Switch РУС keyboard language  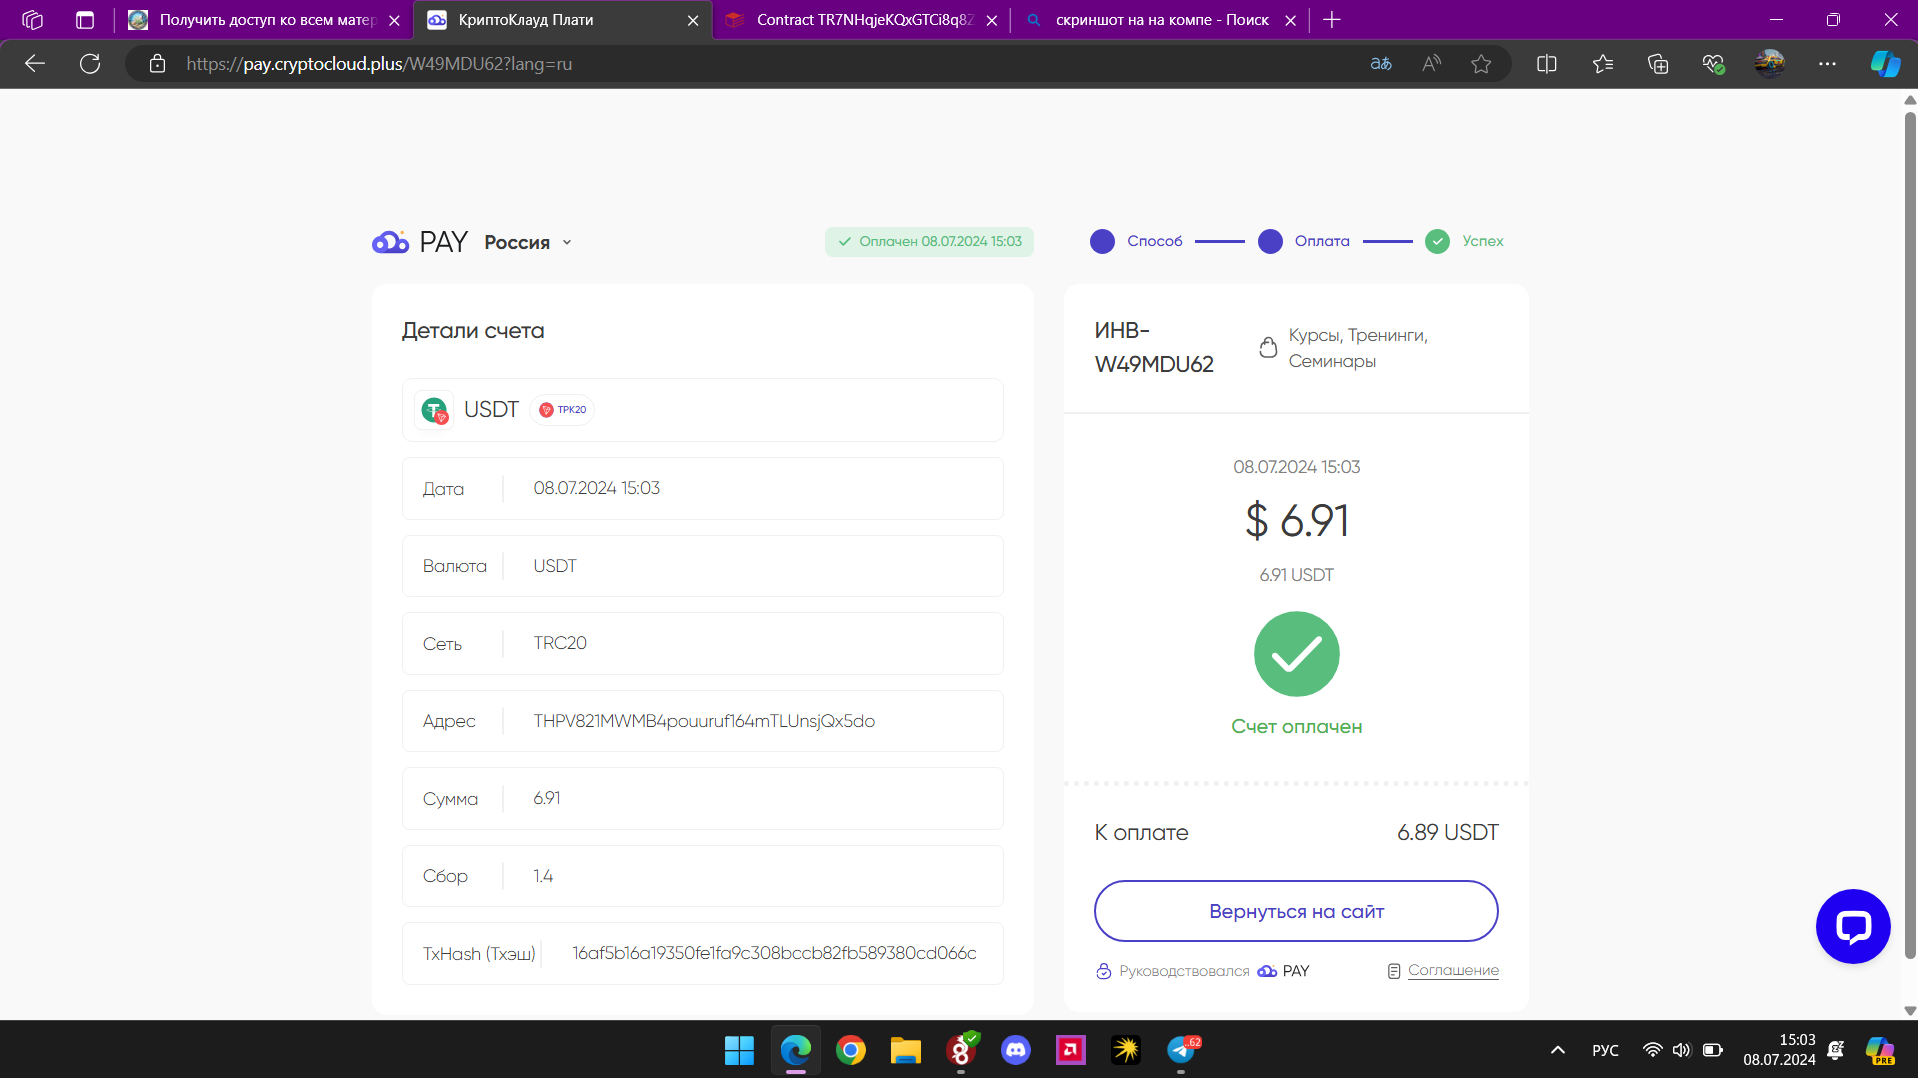(x=1605, y=1050)
